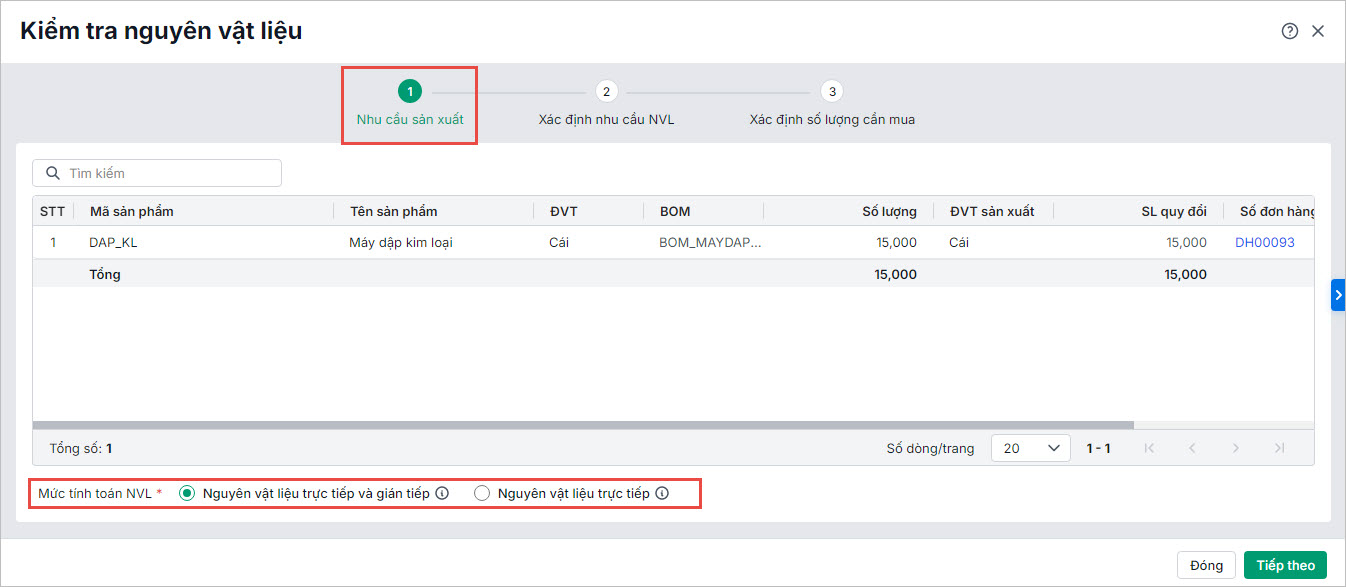1346x587 pixels.
Task: Go to step 3 Xác định số lượng cần mua
Action: (831, 92)
